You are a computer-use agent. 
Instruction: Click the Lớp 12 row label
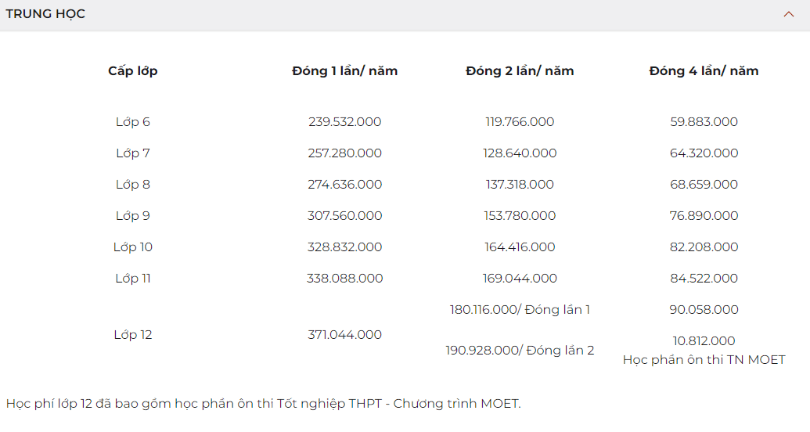133,335
